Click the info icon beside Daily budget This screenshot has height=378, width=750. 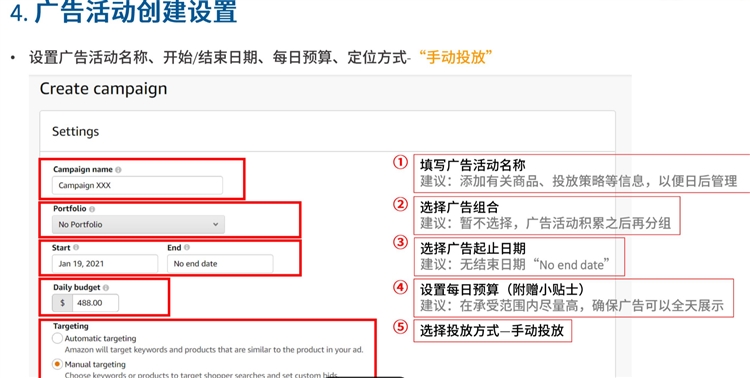[106, 288]
